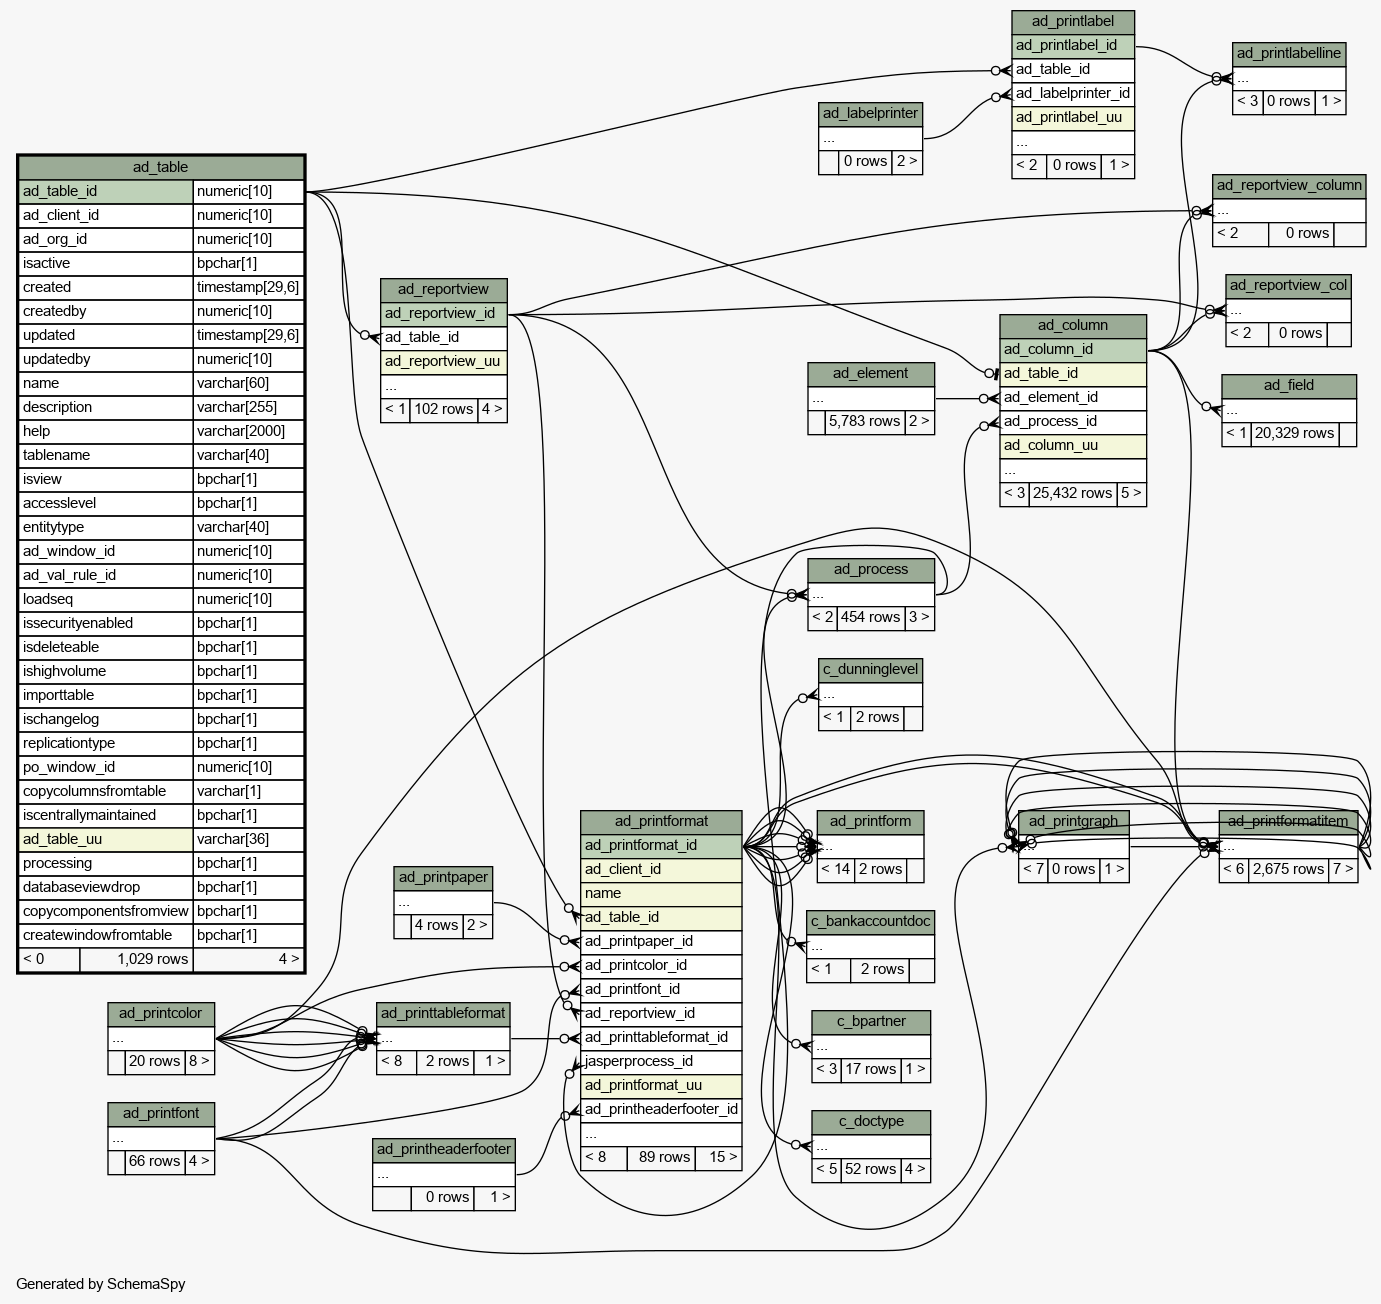Select the c_dunninglevel table title
The image size is (1381, 1304).
tap(870, 669)
